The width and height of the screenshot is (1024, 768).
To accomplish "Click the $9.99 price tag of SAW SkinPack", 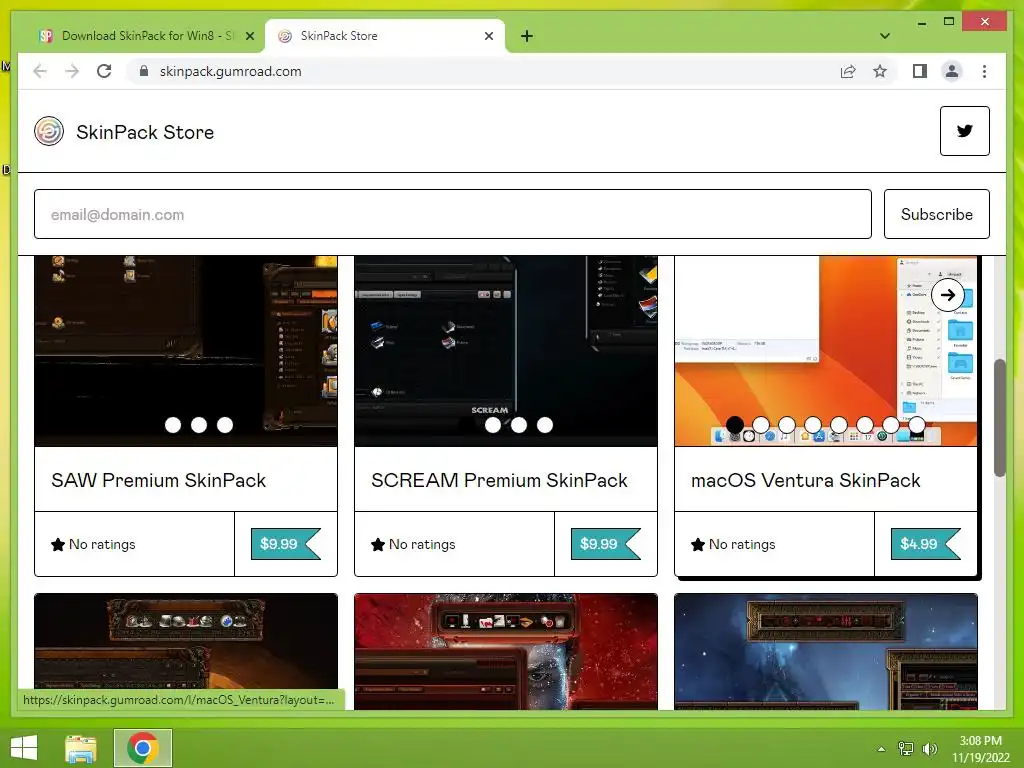I will (285, 544).
